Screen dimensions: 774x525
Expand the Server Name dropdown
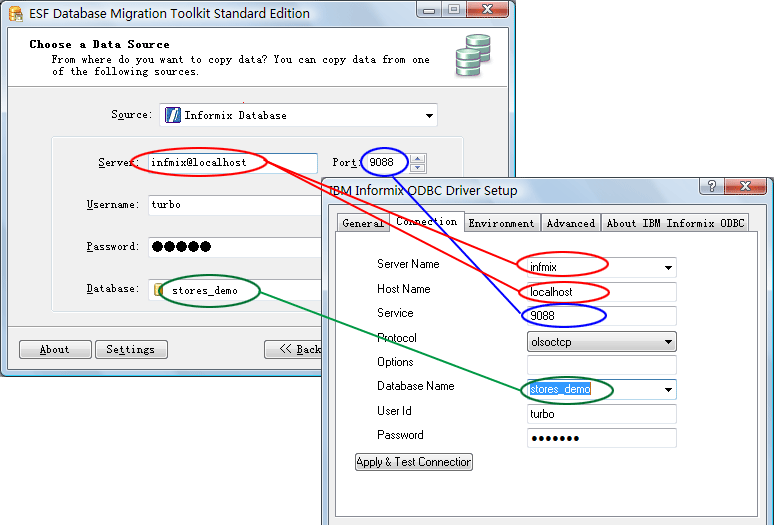tap(667, 268)
